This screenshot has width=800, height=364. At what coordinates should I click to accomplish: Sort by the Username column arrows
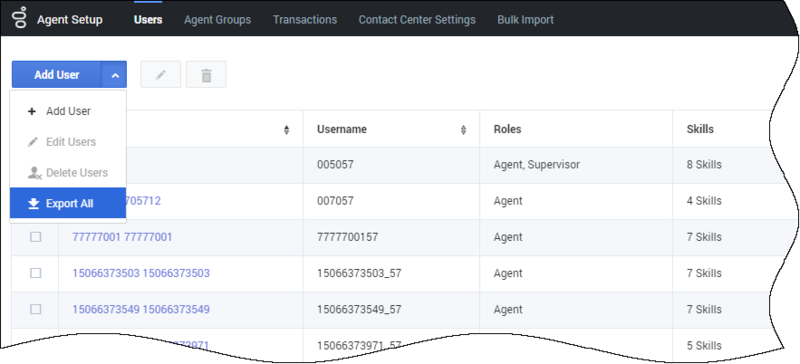click(x=463, y=130)
